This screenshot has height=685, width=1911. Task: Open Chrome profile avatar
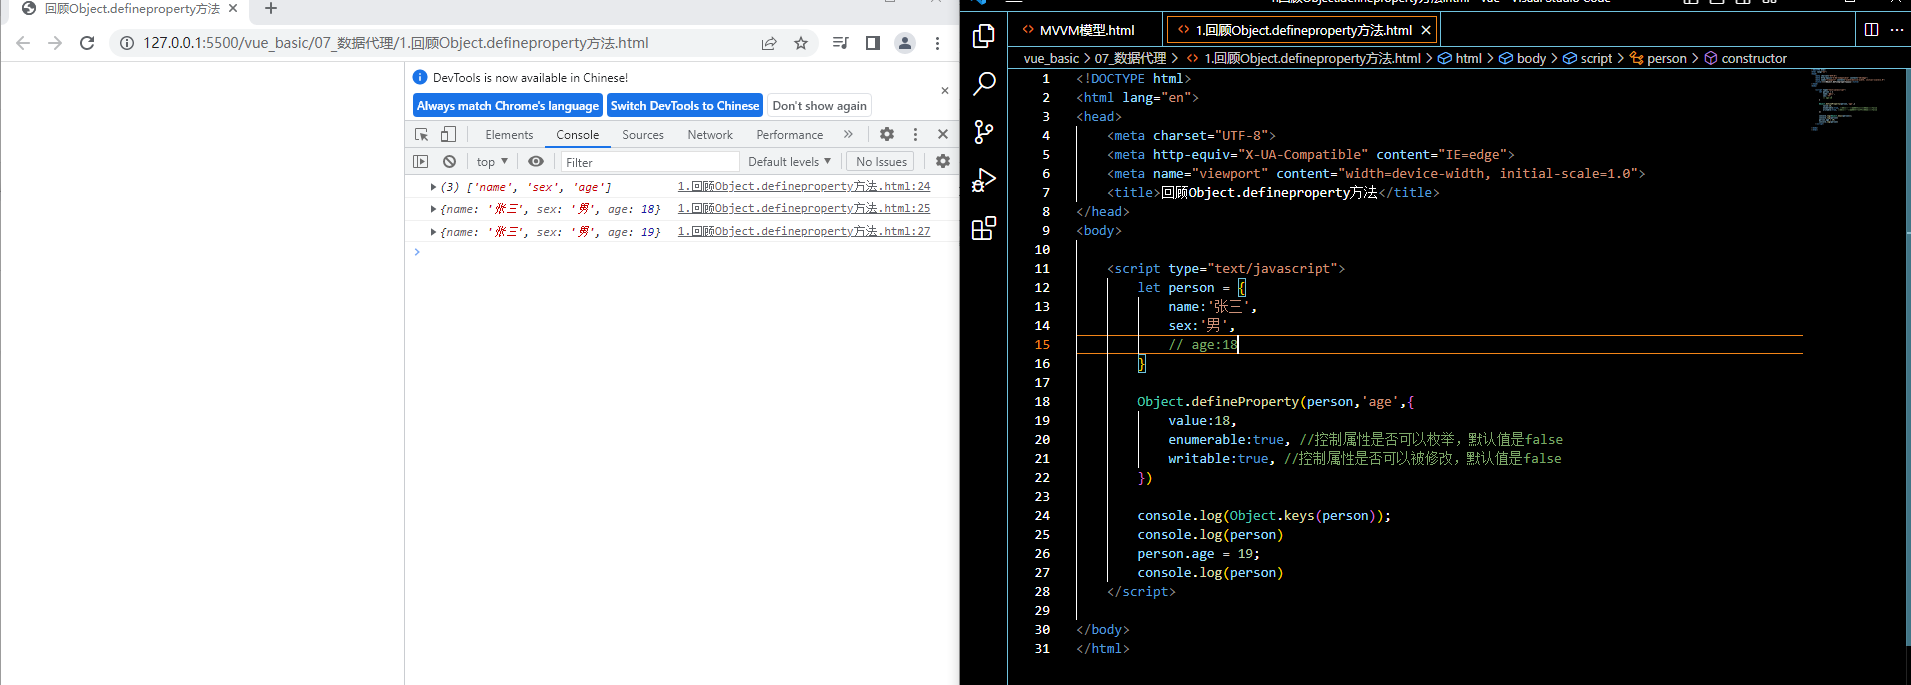pos(905,43)
